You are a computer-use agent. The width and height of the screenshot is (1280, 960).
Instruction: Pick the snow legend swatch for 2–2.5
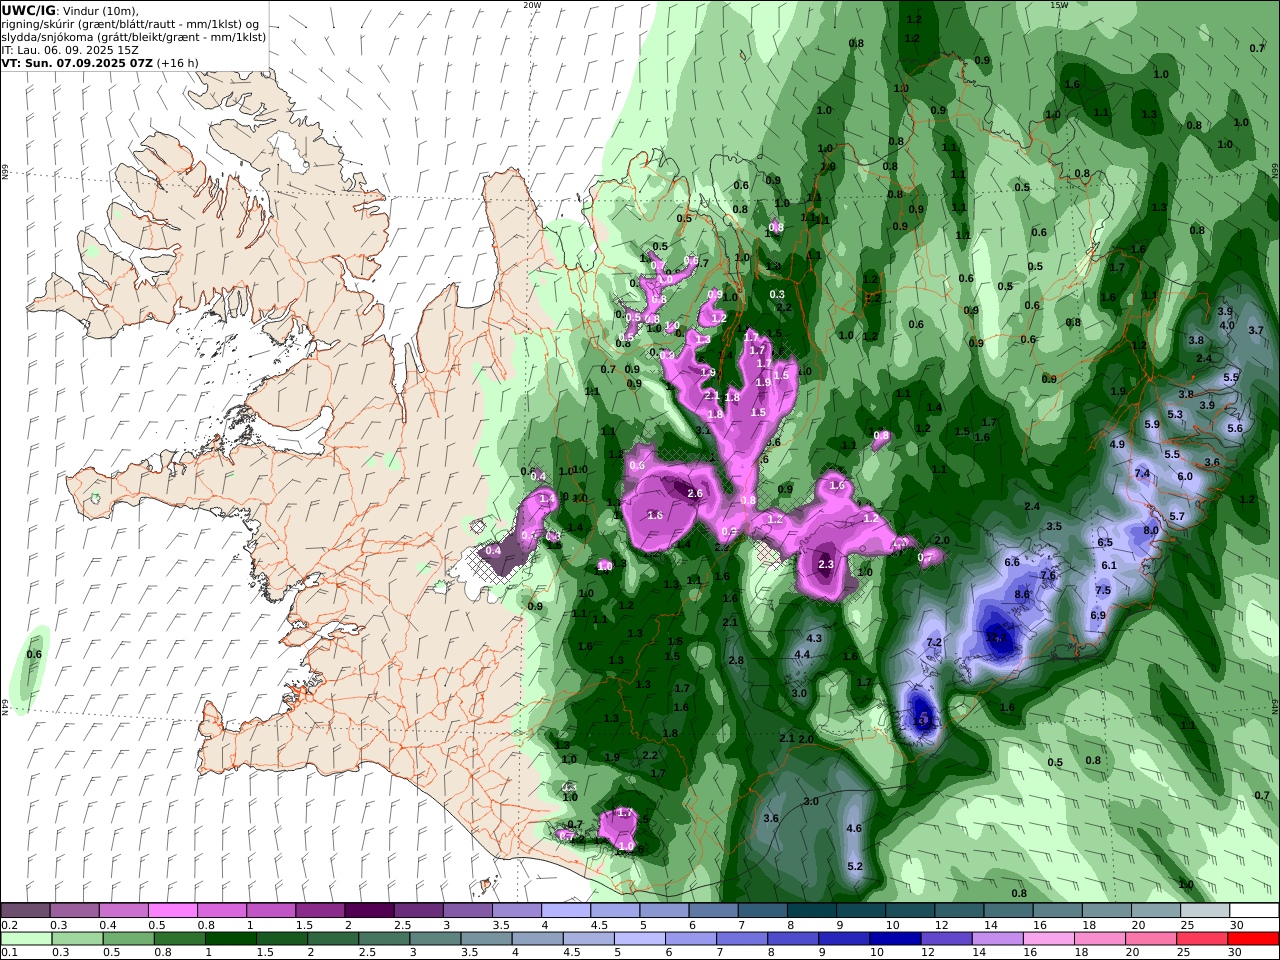point(368,911)
